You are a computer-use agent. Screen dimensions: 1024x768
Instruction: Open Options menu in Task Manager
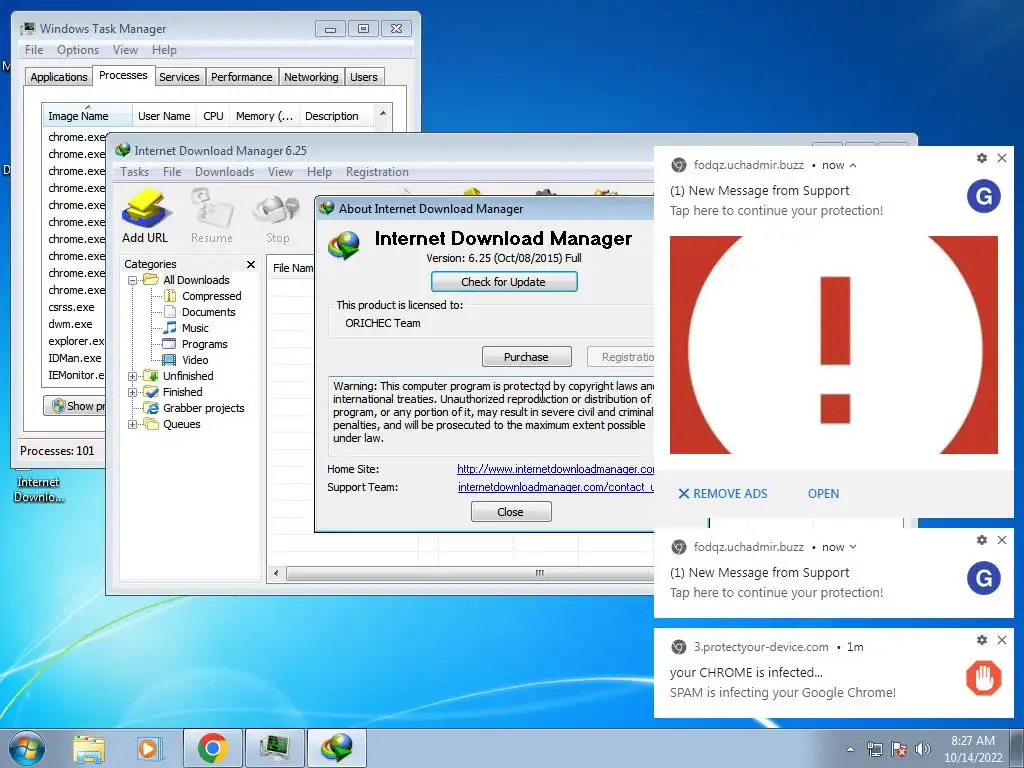(x=78, y=50)
